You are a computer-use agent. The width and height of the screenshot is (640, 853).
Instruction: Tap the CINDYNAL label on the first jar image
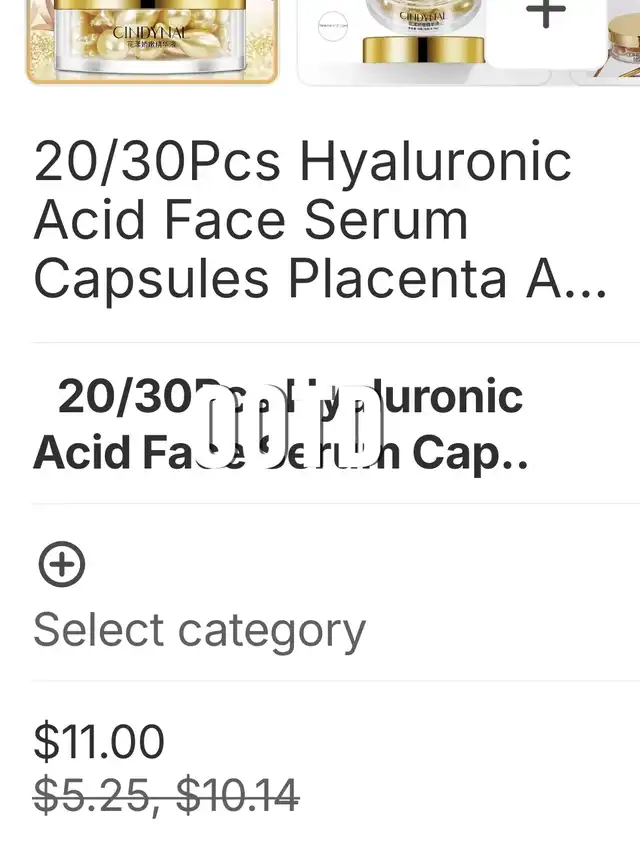pos(150,33)
